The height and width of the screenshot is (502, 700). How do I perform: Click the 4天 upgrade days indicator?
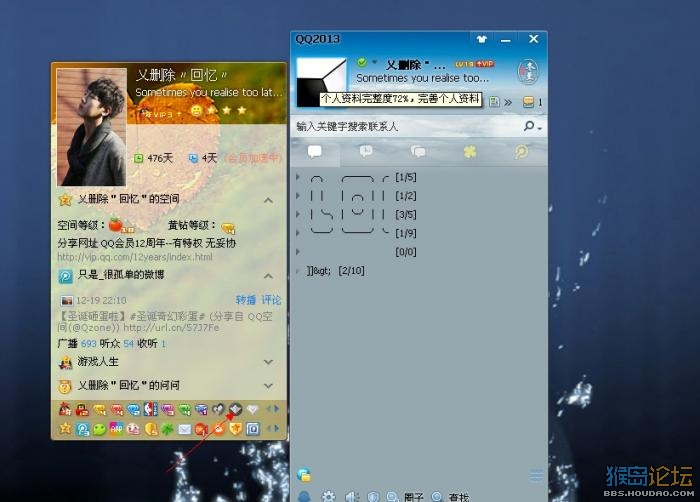click(203, 158)
